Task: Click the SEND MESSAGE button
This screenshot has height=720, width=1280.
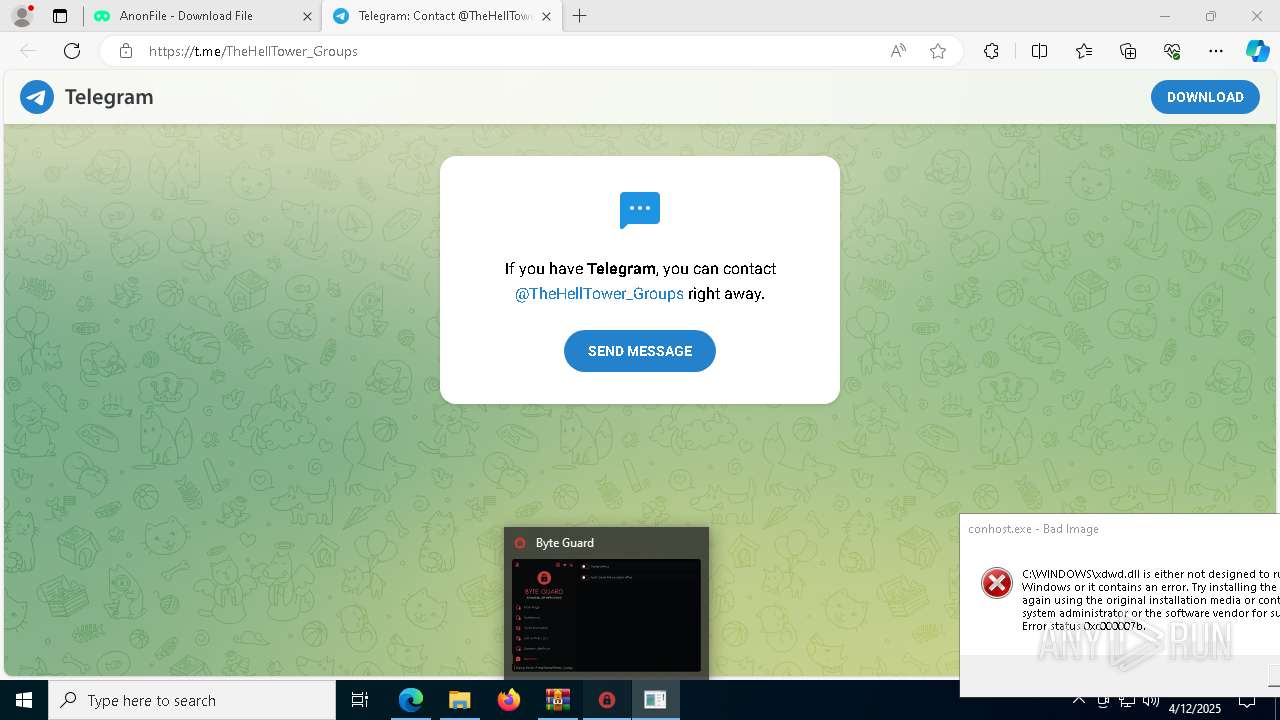Action: (x=640, y=351)
